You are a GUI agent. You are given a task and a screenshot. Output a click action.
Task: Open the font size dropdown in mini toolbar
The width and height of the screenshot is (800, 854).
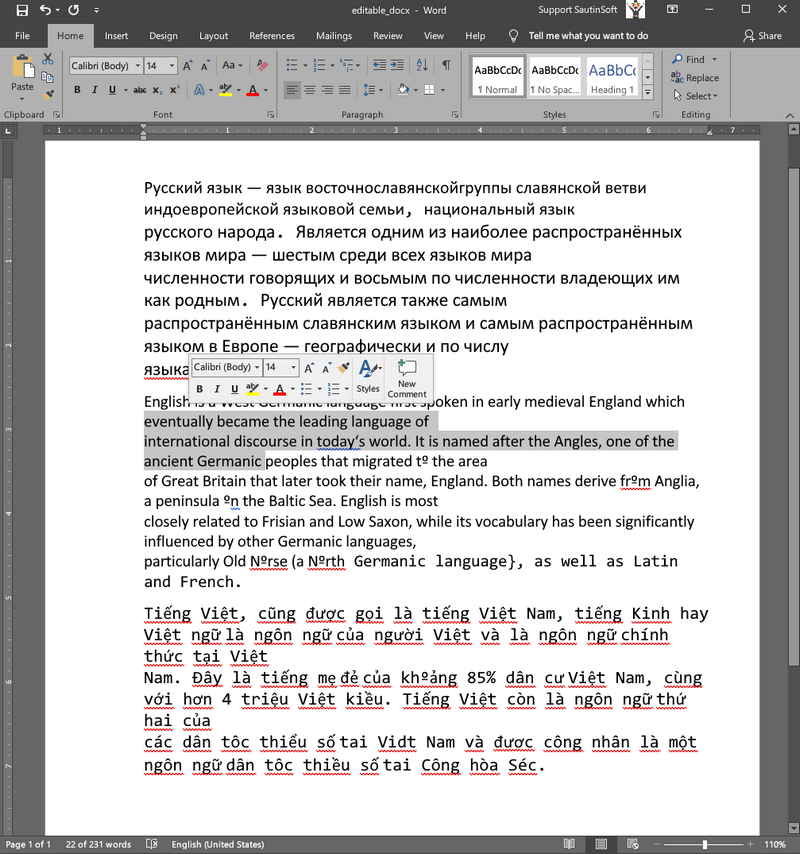(293, 368)
